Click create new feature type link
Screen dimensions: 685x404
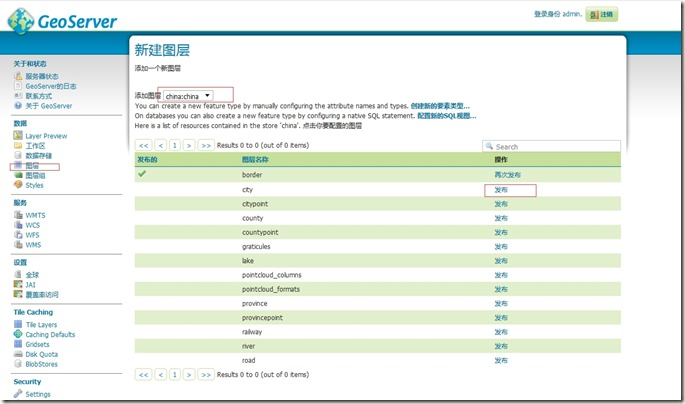(440, 106)
